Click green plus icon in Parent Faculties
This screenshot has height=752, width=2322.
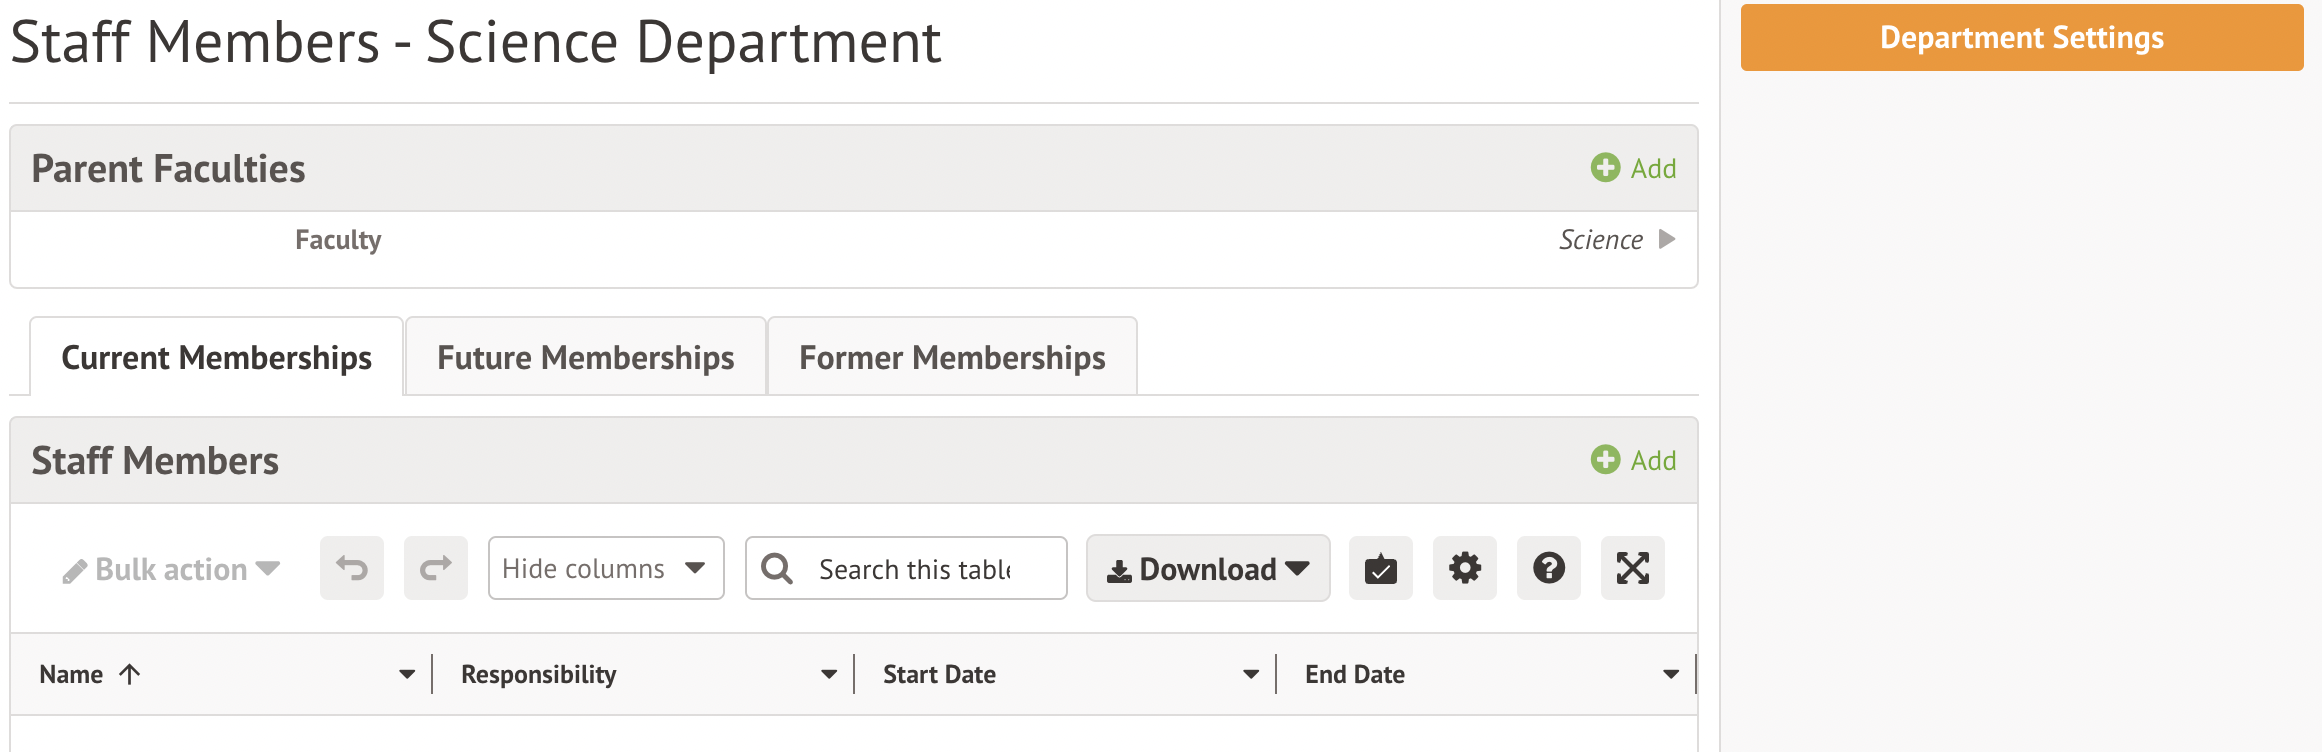click(1606, 168)
